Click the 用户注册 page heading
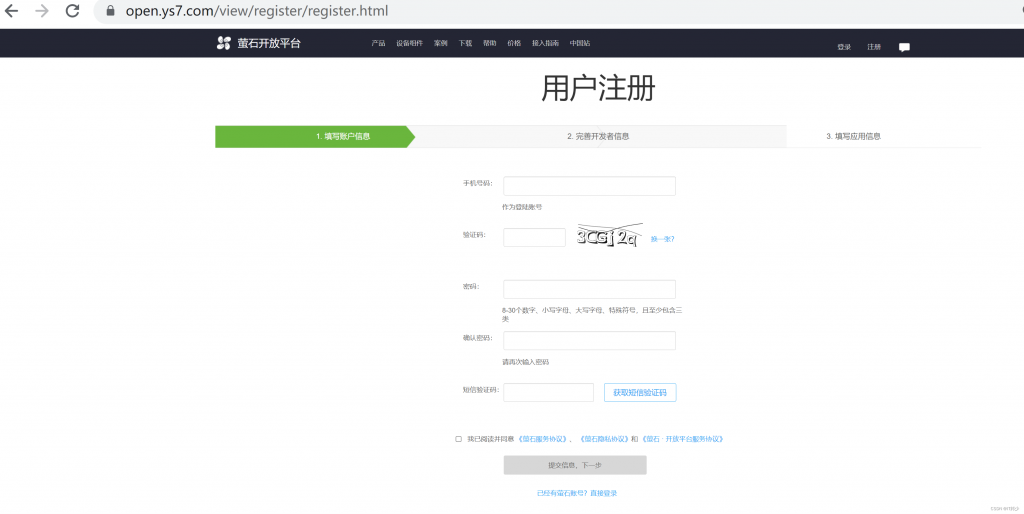The width and height of the screenshot is (1024, 514). pos(598,88)
